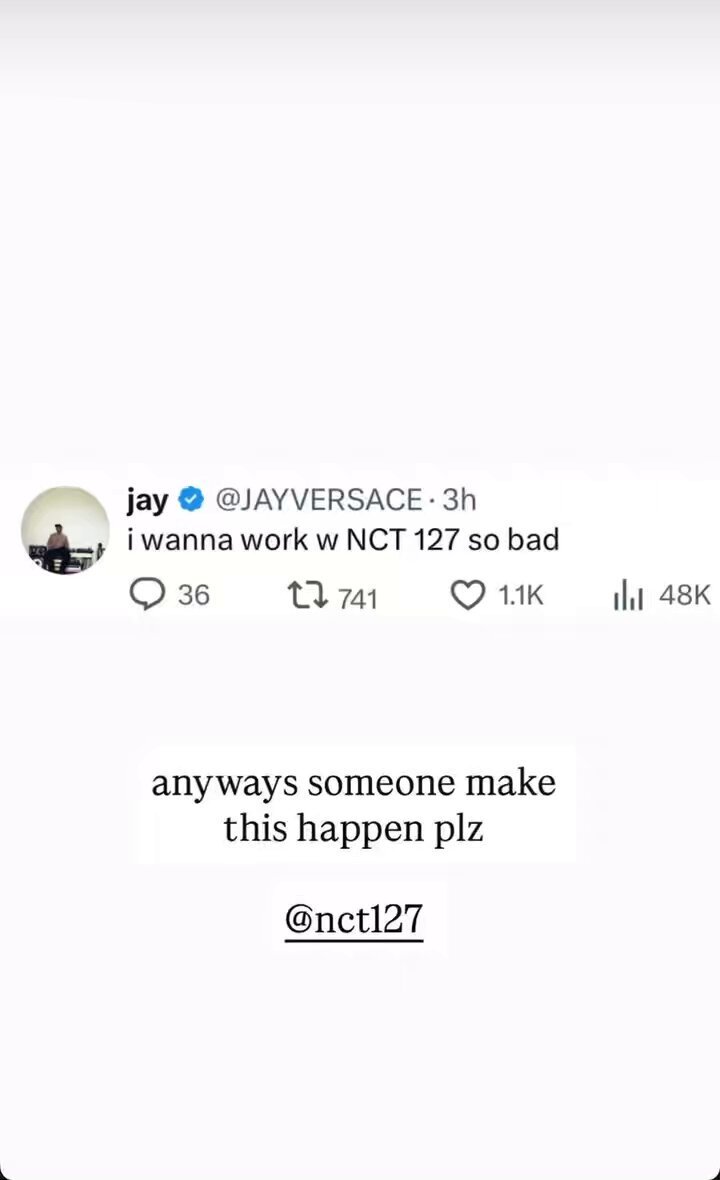The image size is (720, 1180).
Task: Open the @JAYVERSACE handle
Action: coord(319,500)
